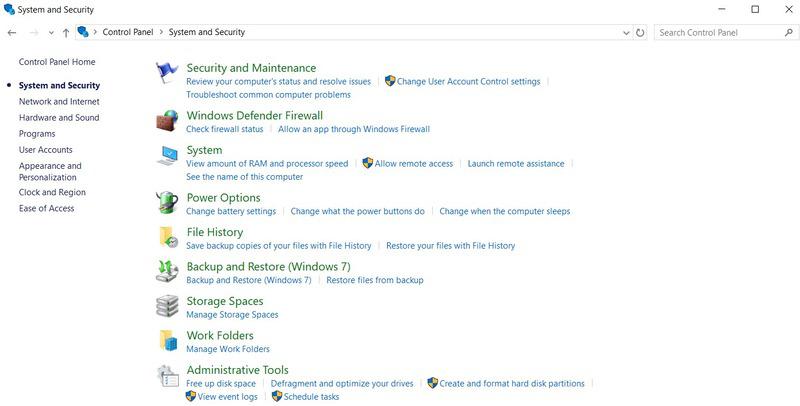Viewport: 800px width, 406px height.
Task: Open recent locations dropdown arrow
Action: tap(51, 32)
